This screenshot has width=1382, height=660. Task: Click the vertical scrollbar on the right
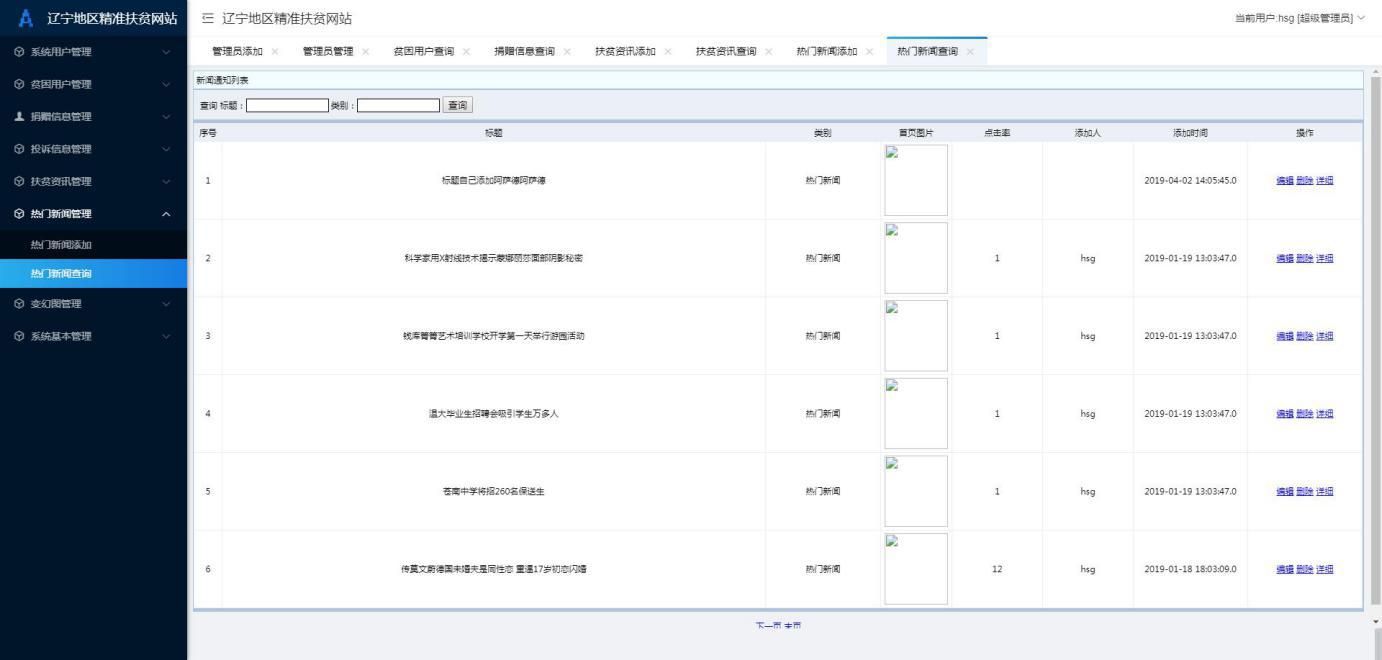point(1375,340)
